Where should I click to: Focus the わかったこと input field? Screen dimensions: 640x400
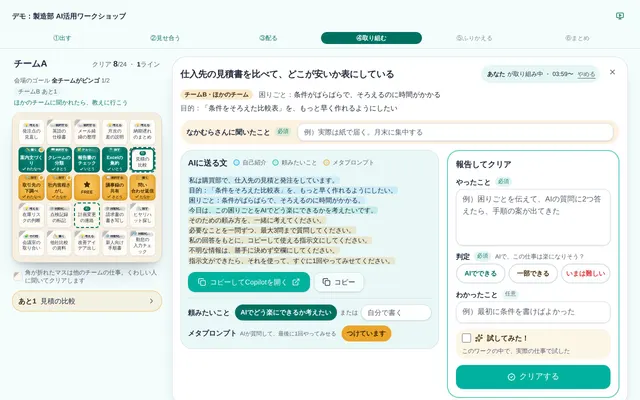(x=533, y=312)
